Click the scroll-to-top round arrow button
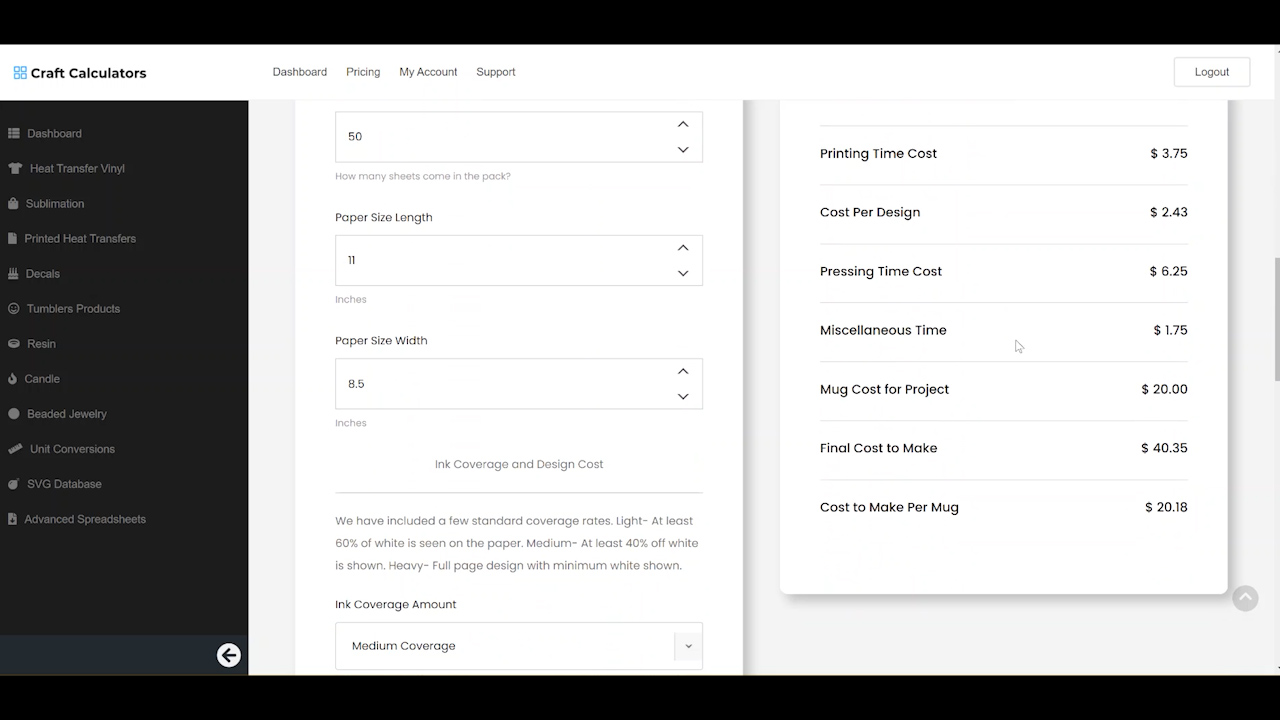Viewport: 1280px width, 720px height. click(x=1245, y=598)
